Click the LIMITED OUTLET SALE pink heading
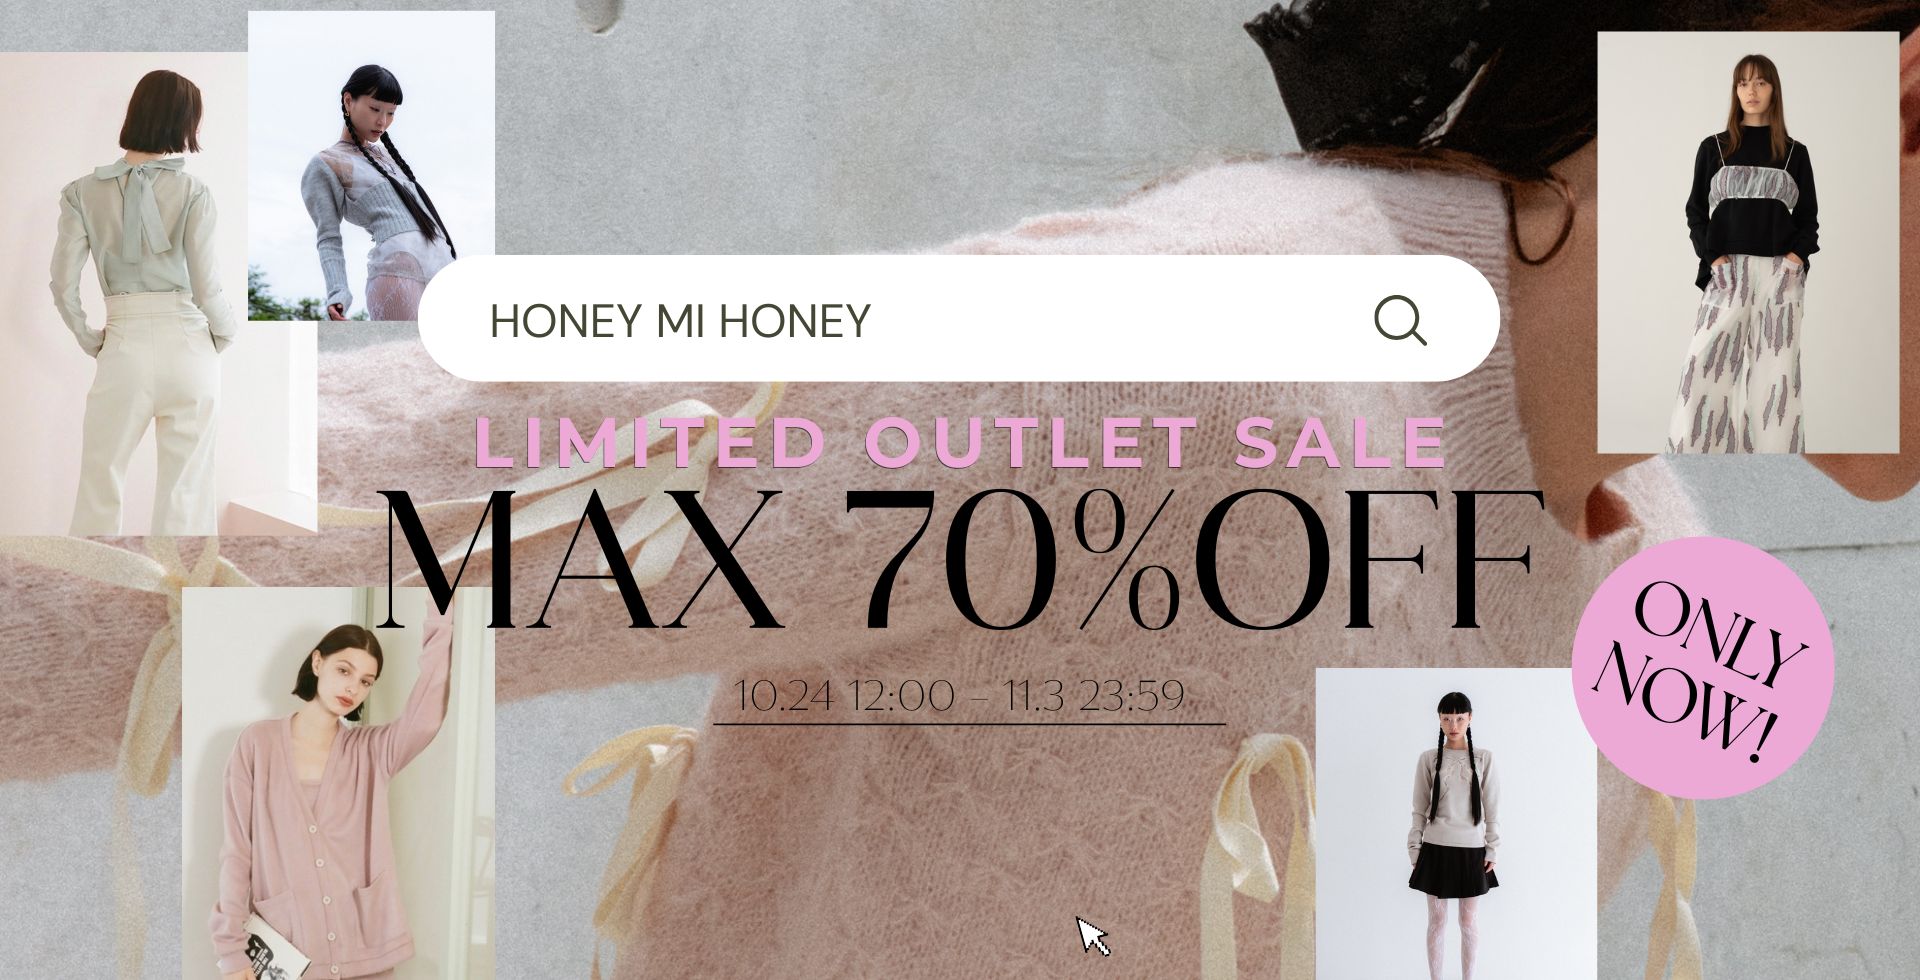Image resolution: width=1920 pixels, height=980 pixels. 960,442
